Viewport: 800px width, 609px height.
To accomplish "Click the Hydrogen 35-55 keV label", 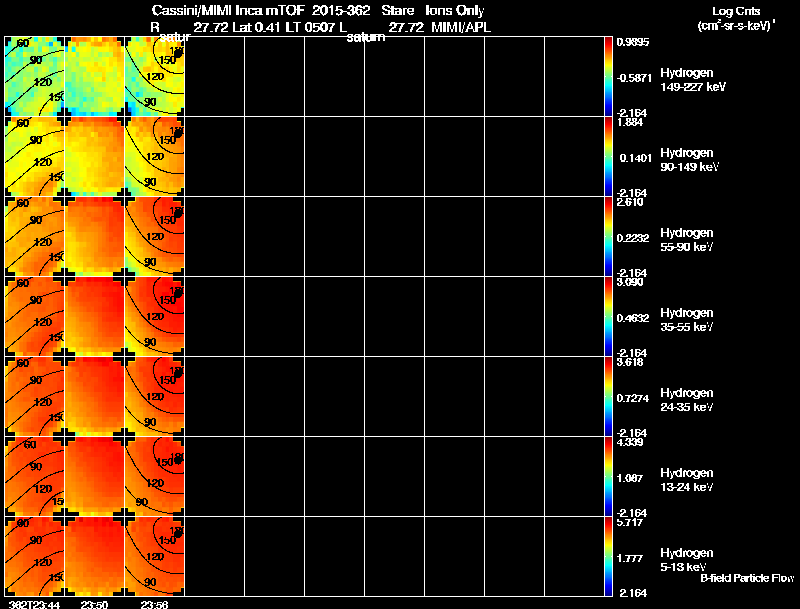I will pos(687,320).
